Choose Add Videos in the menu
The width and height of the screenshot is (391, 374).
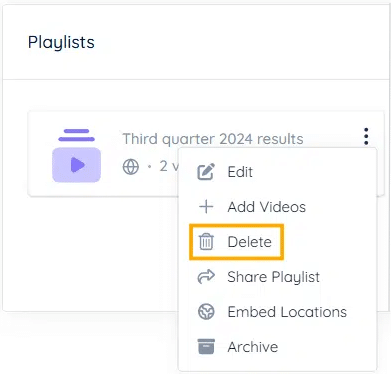tap(277, 207)
